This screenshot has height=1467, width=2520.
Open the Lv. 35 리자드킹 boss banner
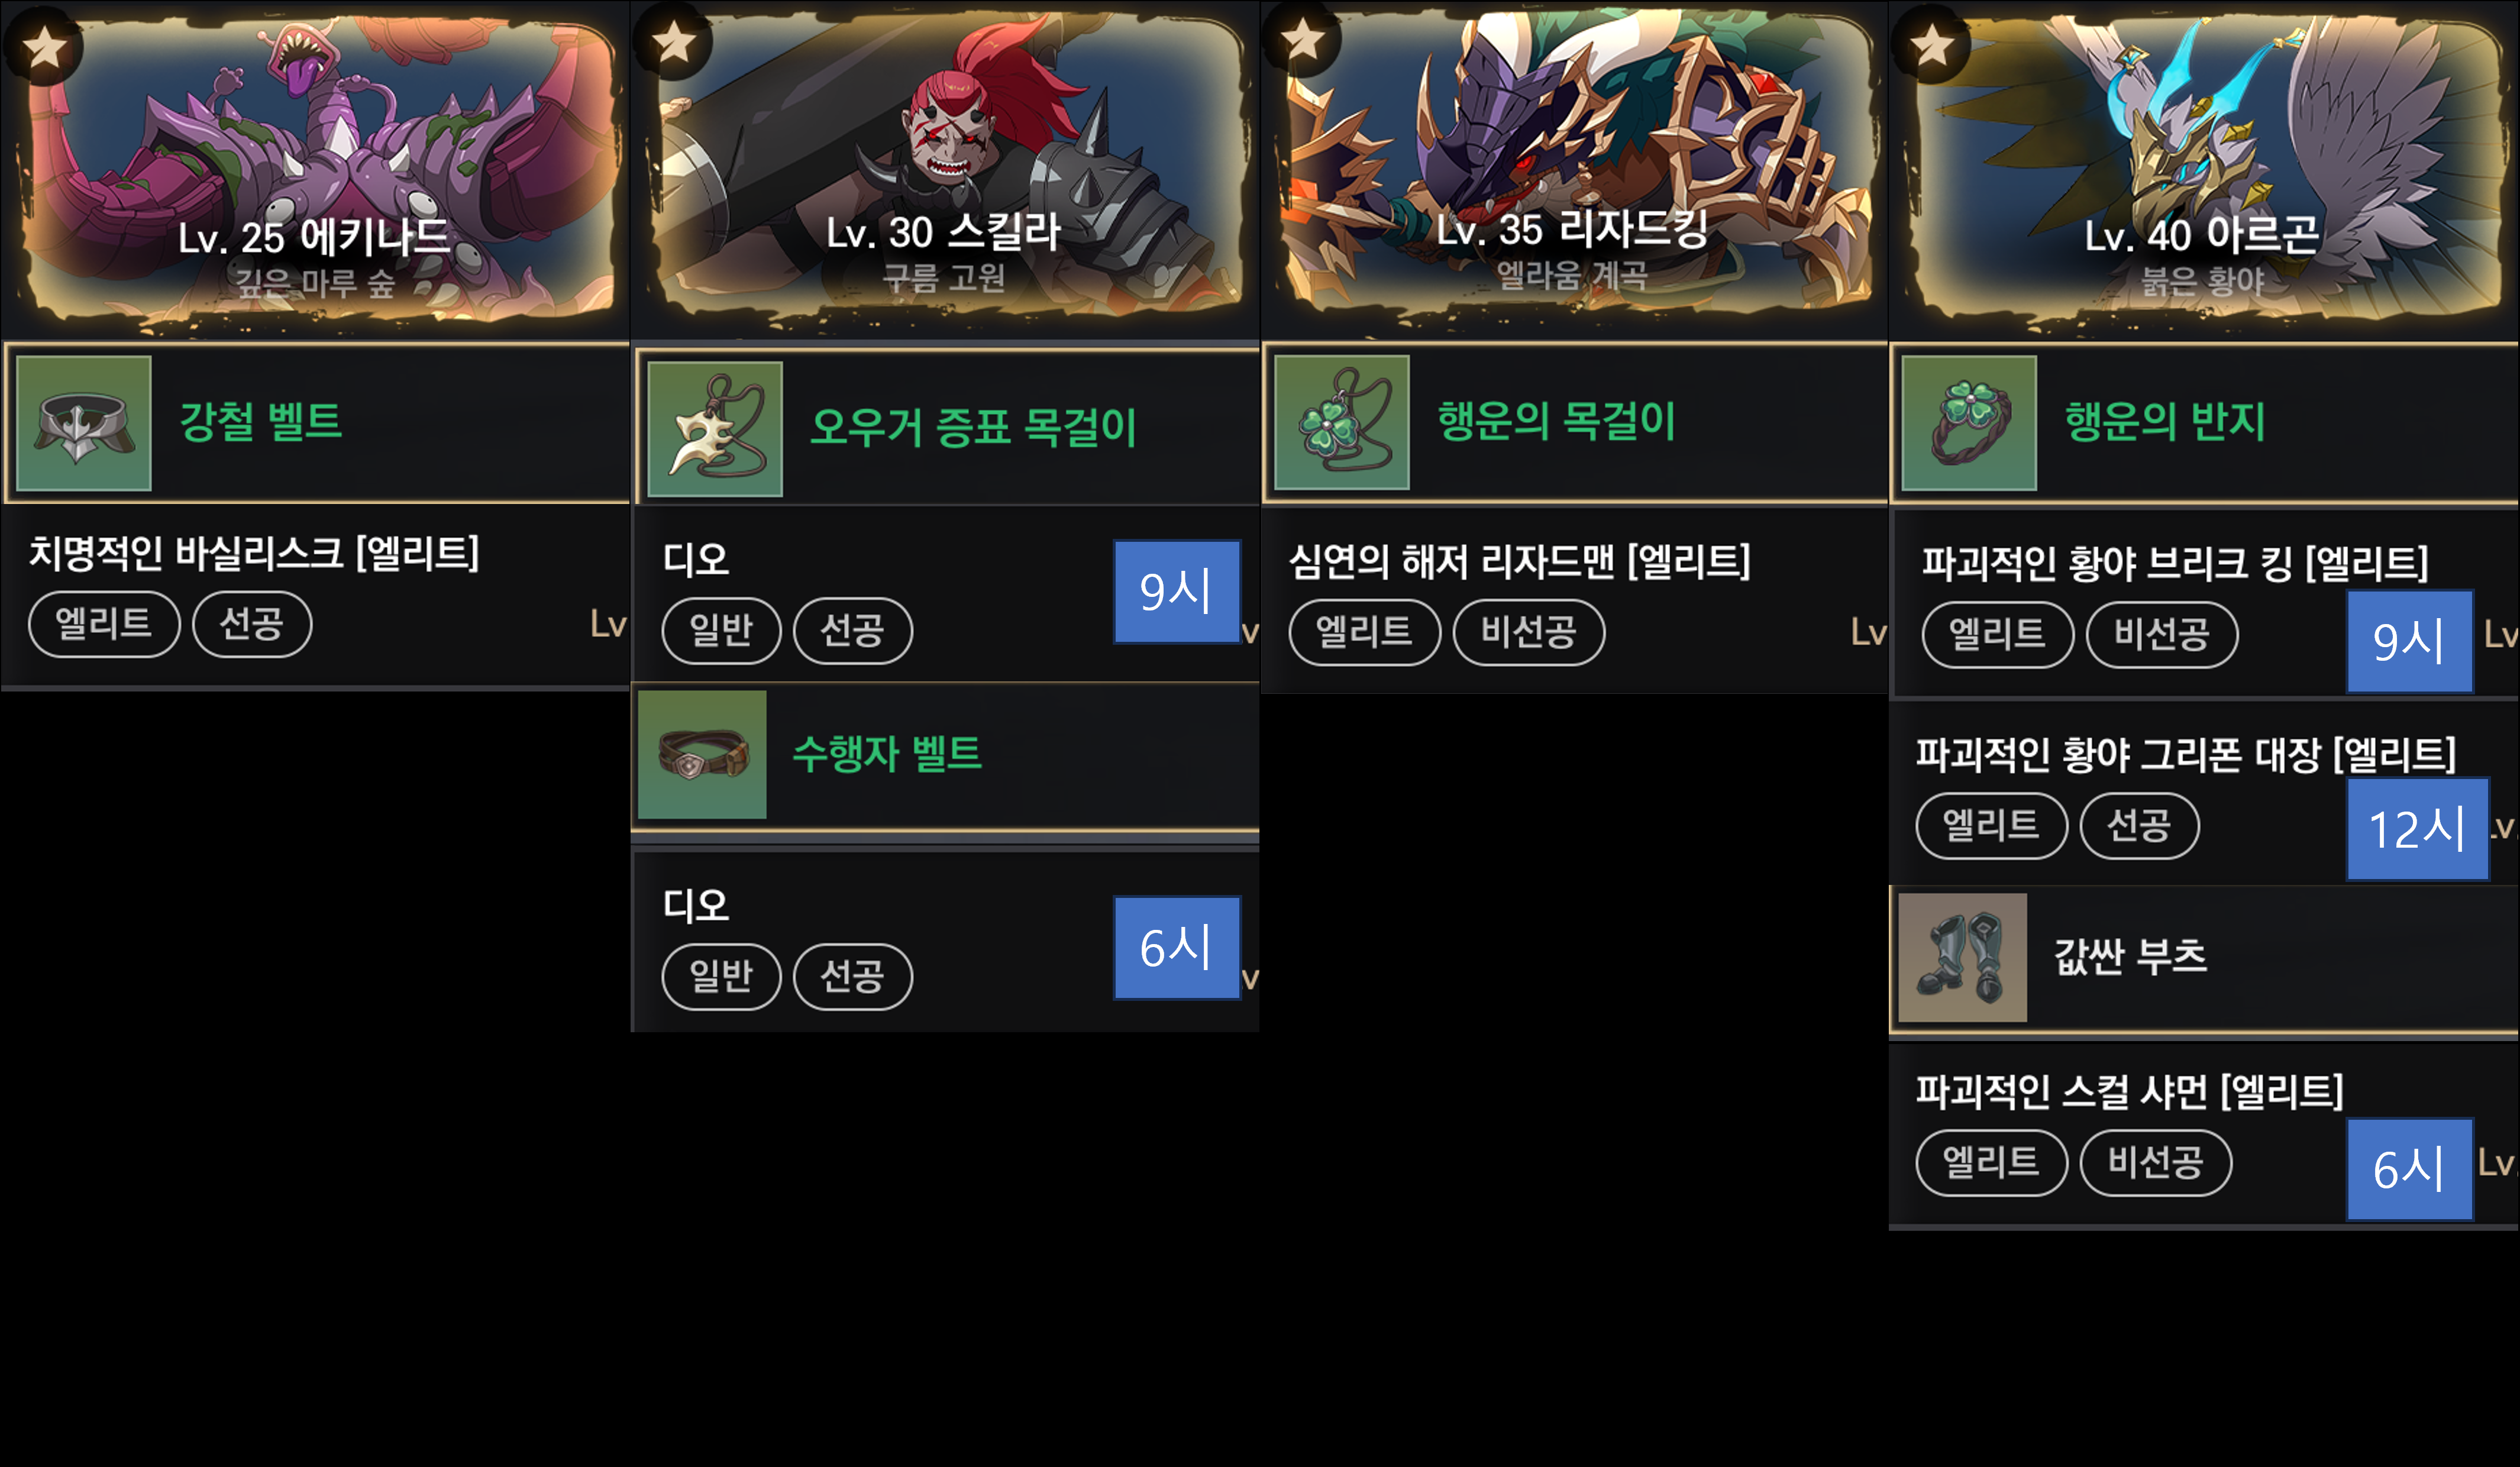1574,168
